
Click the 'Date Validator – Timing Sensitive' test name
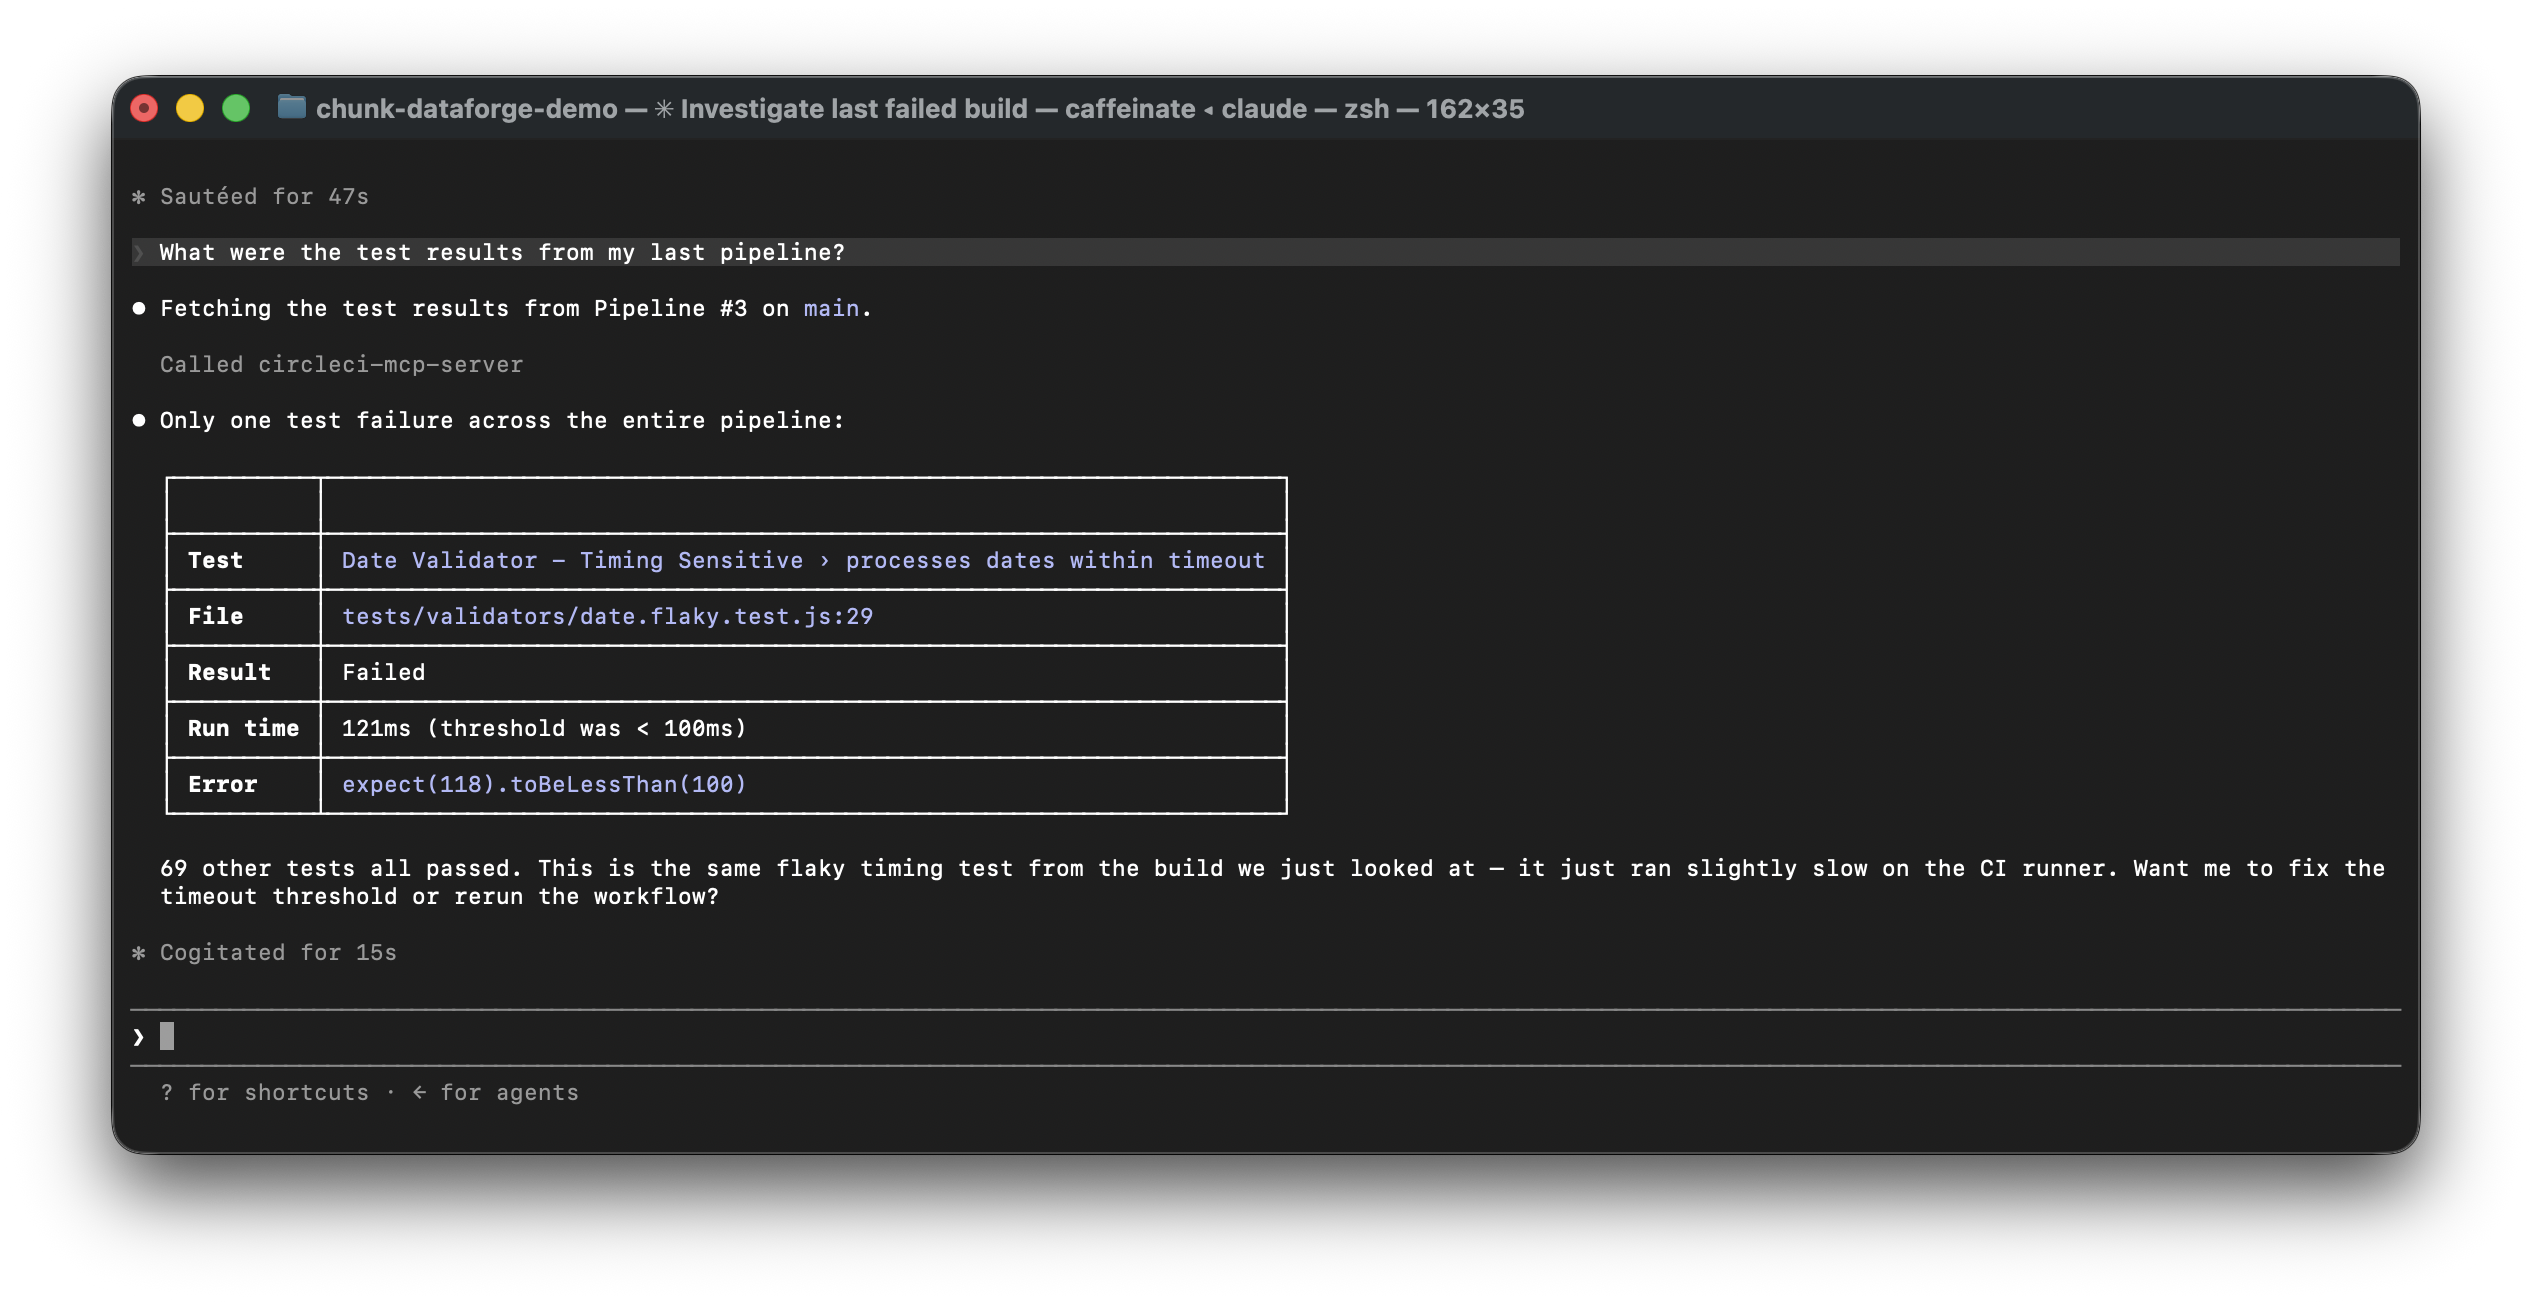pos(803,561)
